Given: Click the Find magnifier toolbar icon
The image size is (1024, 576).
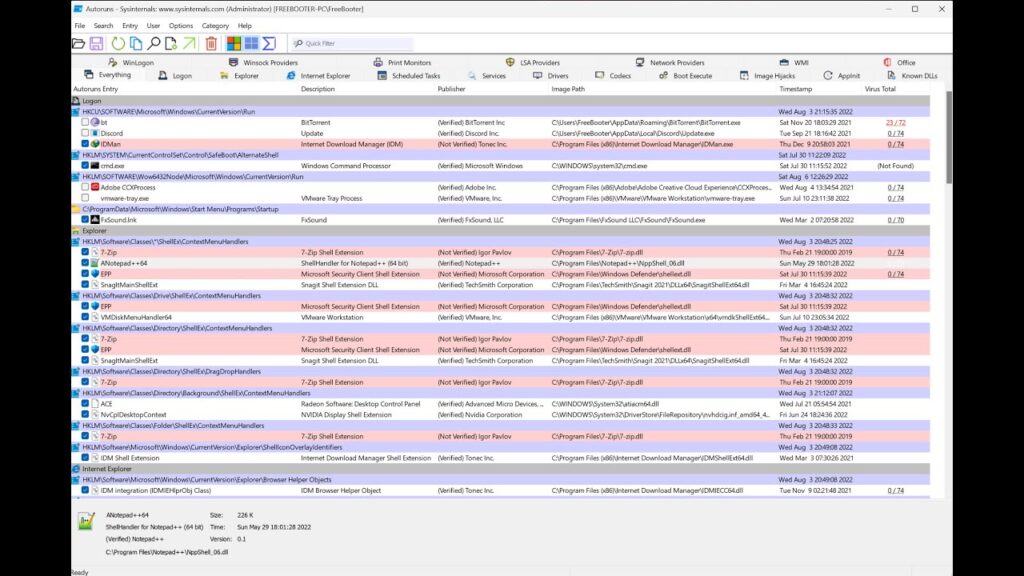Looking at the screenshot, I should coord(154,44).
